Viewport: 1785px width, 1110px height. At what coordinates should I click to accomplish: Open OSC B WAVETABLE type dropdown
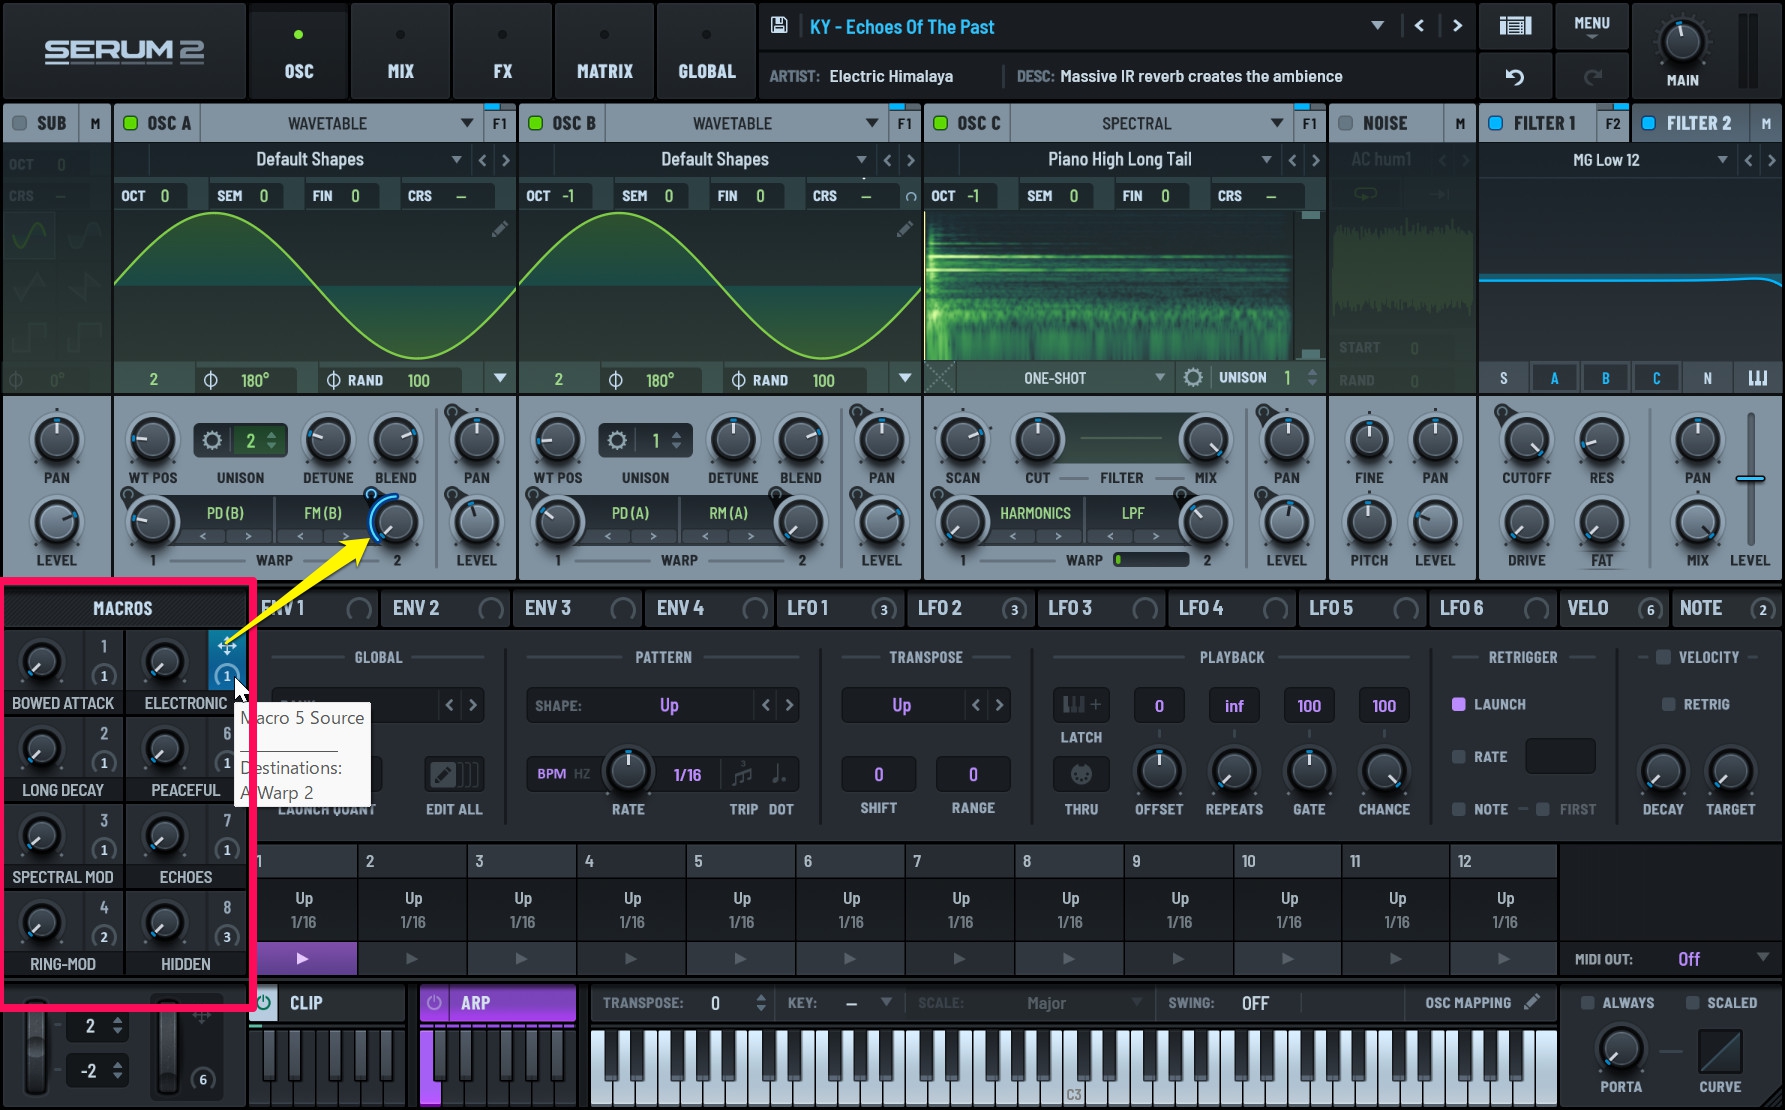click(871, 123)
